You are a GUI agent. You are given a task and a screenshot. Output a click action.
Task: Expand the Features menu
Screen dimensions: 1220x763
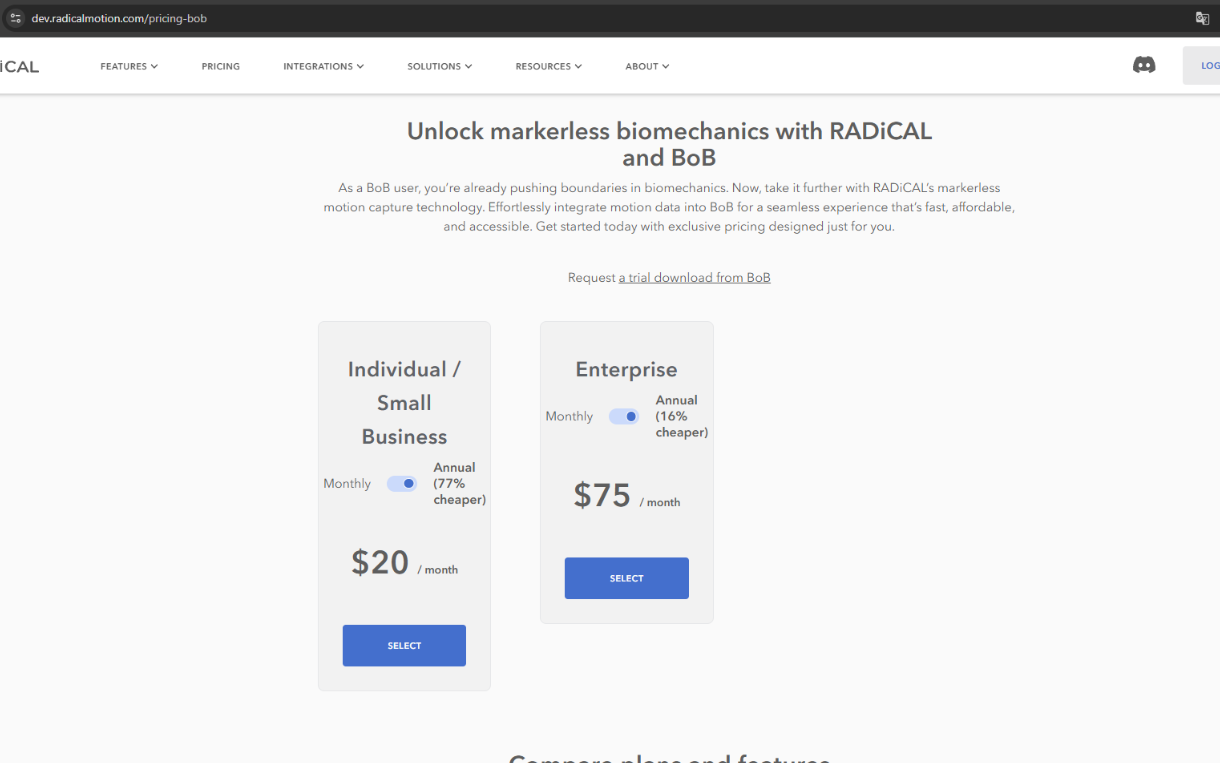(x=129, y=66)
